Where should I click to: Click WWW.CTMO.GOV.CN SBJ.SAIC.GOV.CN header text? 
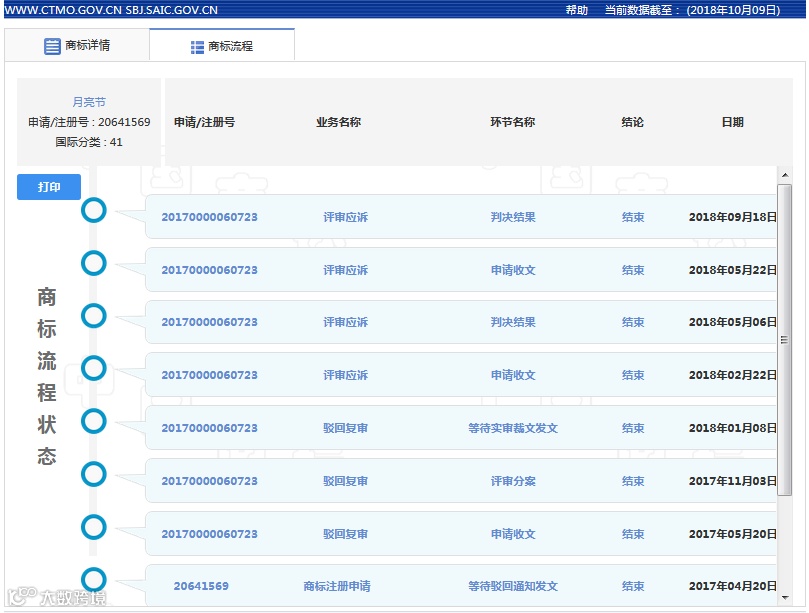coord(111,10)
